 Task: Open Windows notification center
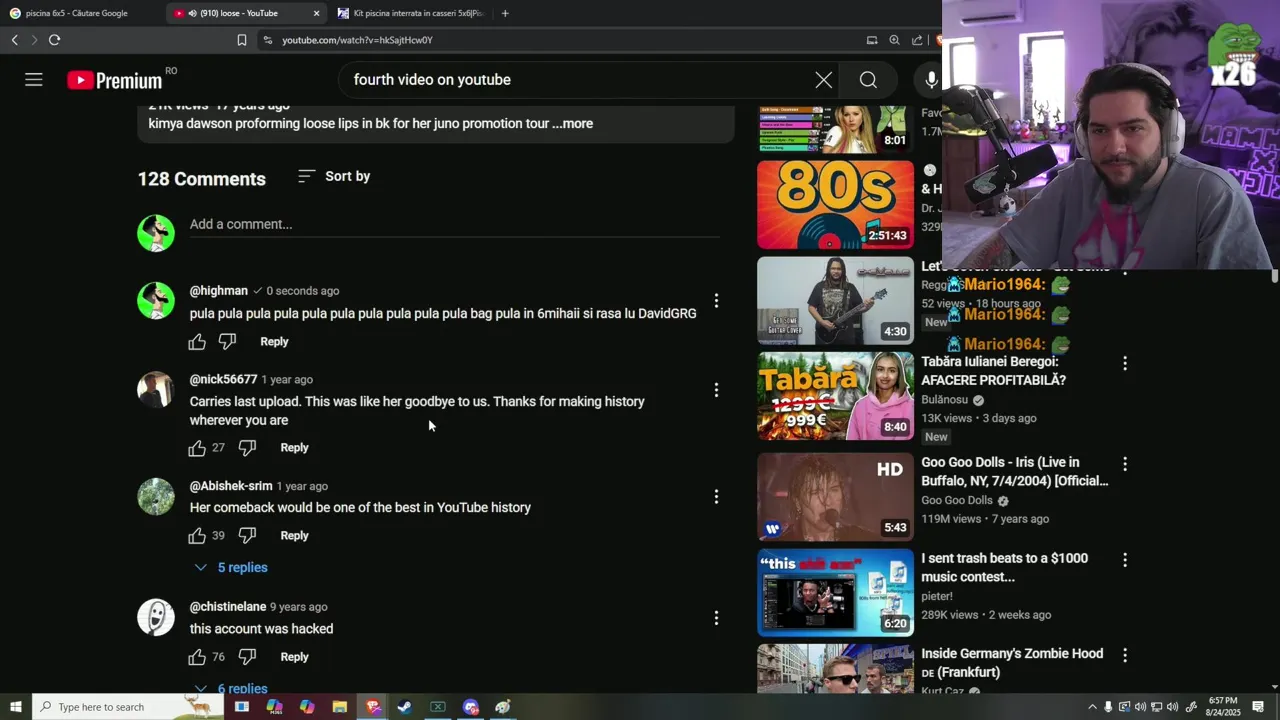[1258, 707]
